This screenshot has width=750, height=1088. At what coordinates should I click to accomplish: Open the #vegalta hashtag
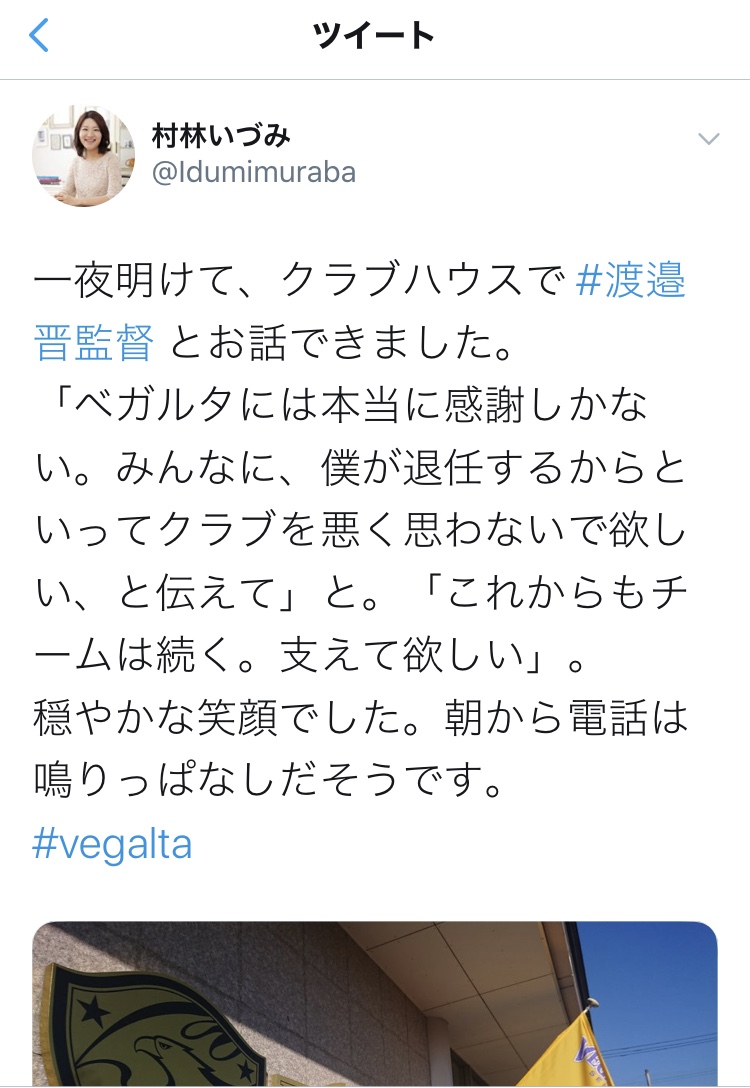112,846
